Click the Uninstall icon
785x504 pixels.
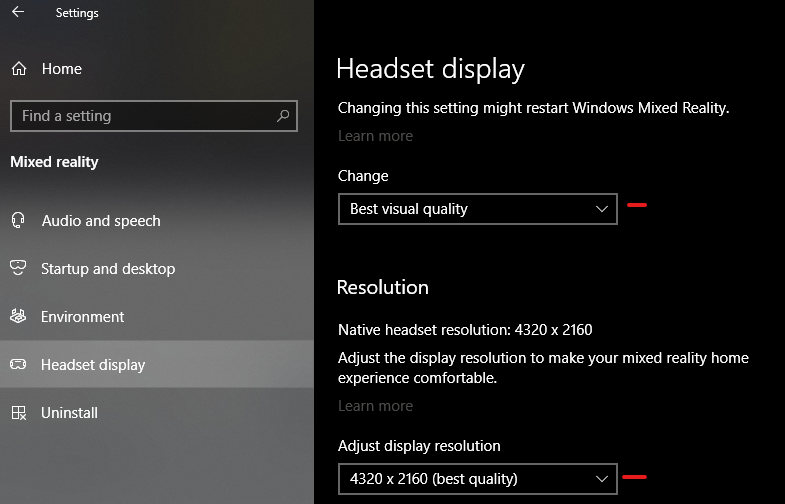19,412
